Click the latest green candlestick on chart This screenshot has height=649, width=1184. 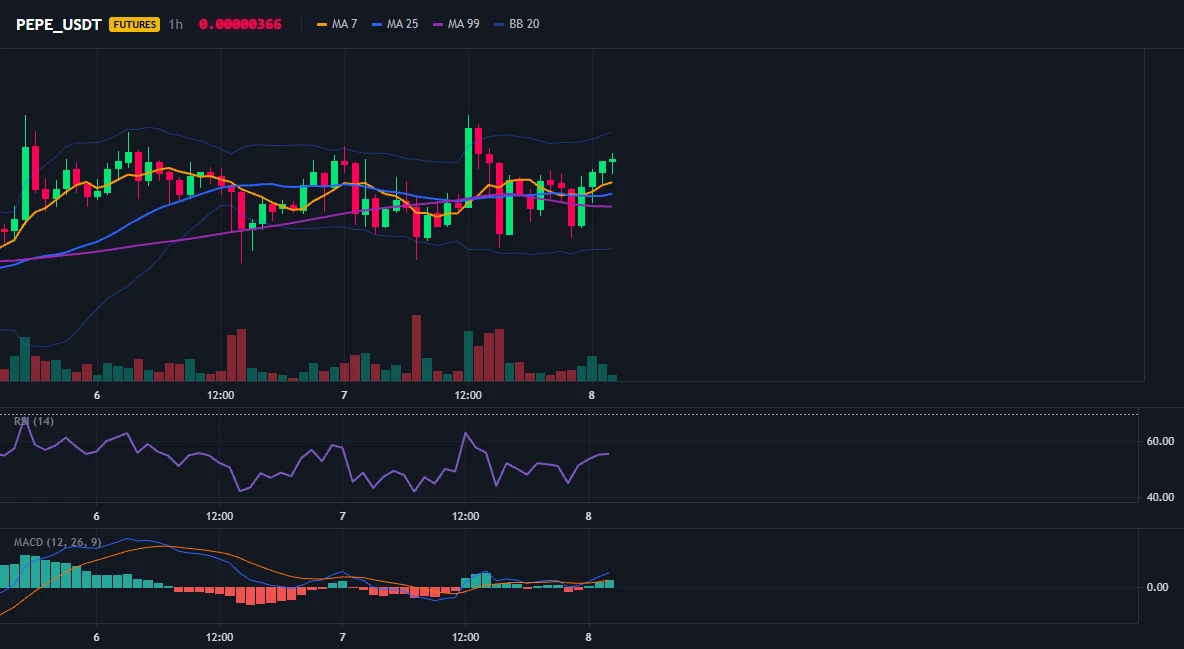[x=612, y=160]
